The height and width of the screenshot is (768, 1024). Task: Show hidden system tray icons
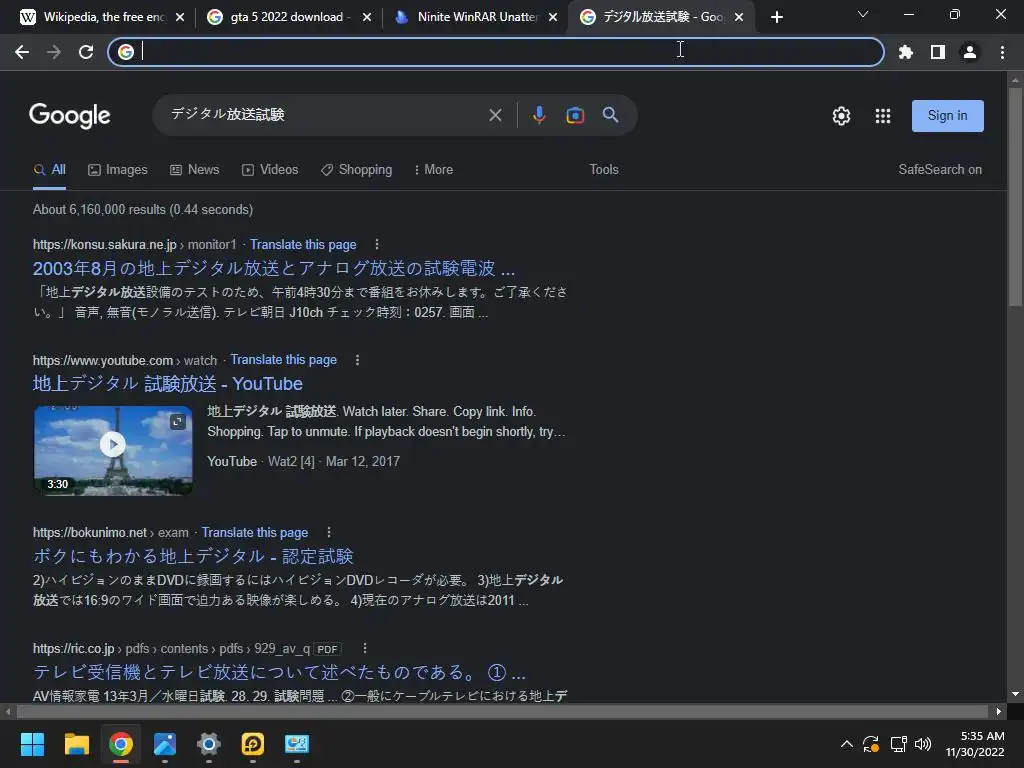[x=846, y=744]
